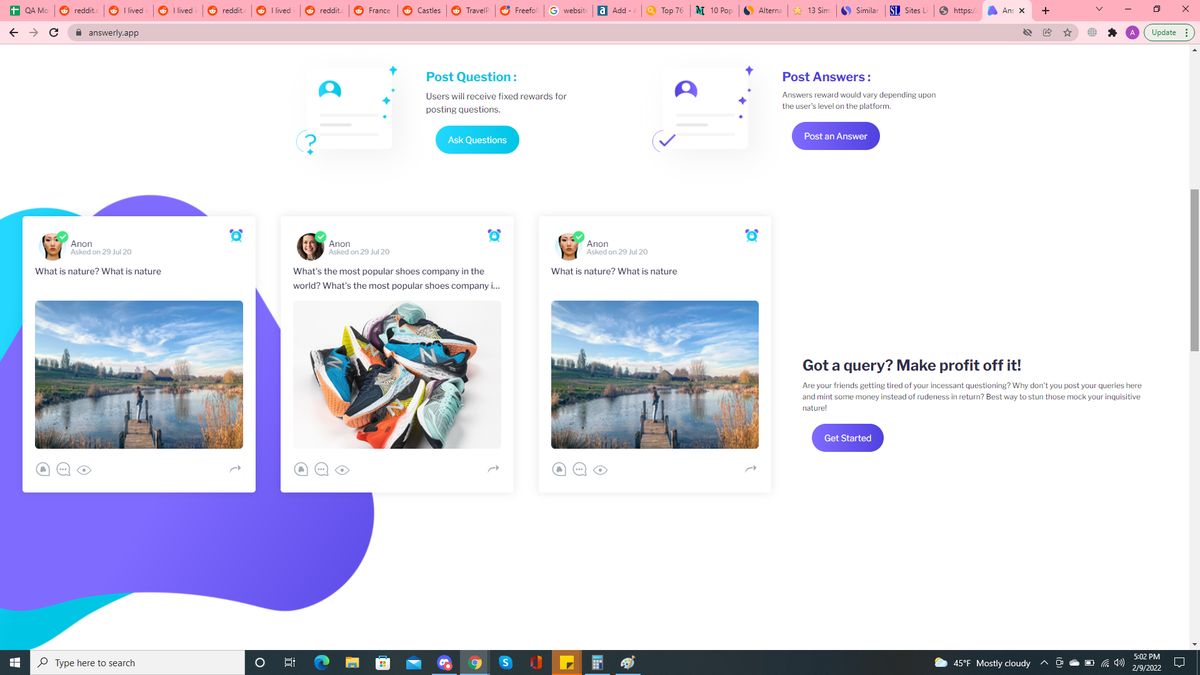Screen dimensions: 1200x675
Task: Open the share arrow on the first card
Action: (x=235, y=467)
